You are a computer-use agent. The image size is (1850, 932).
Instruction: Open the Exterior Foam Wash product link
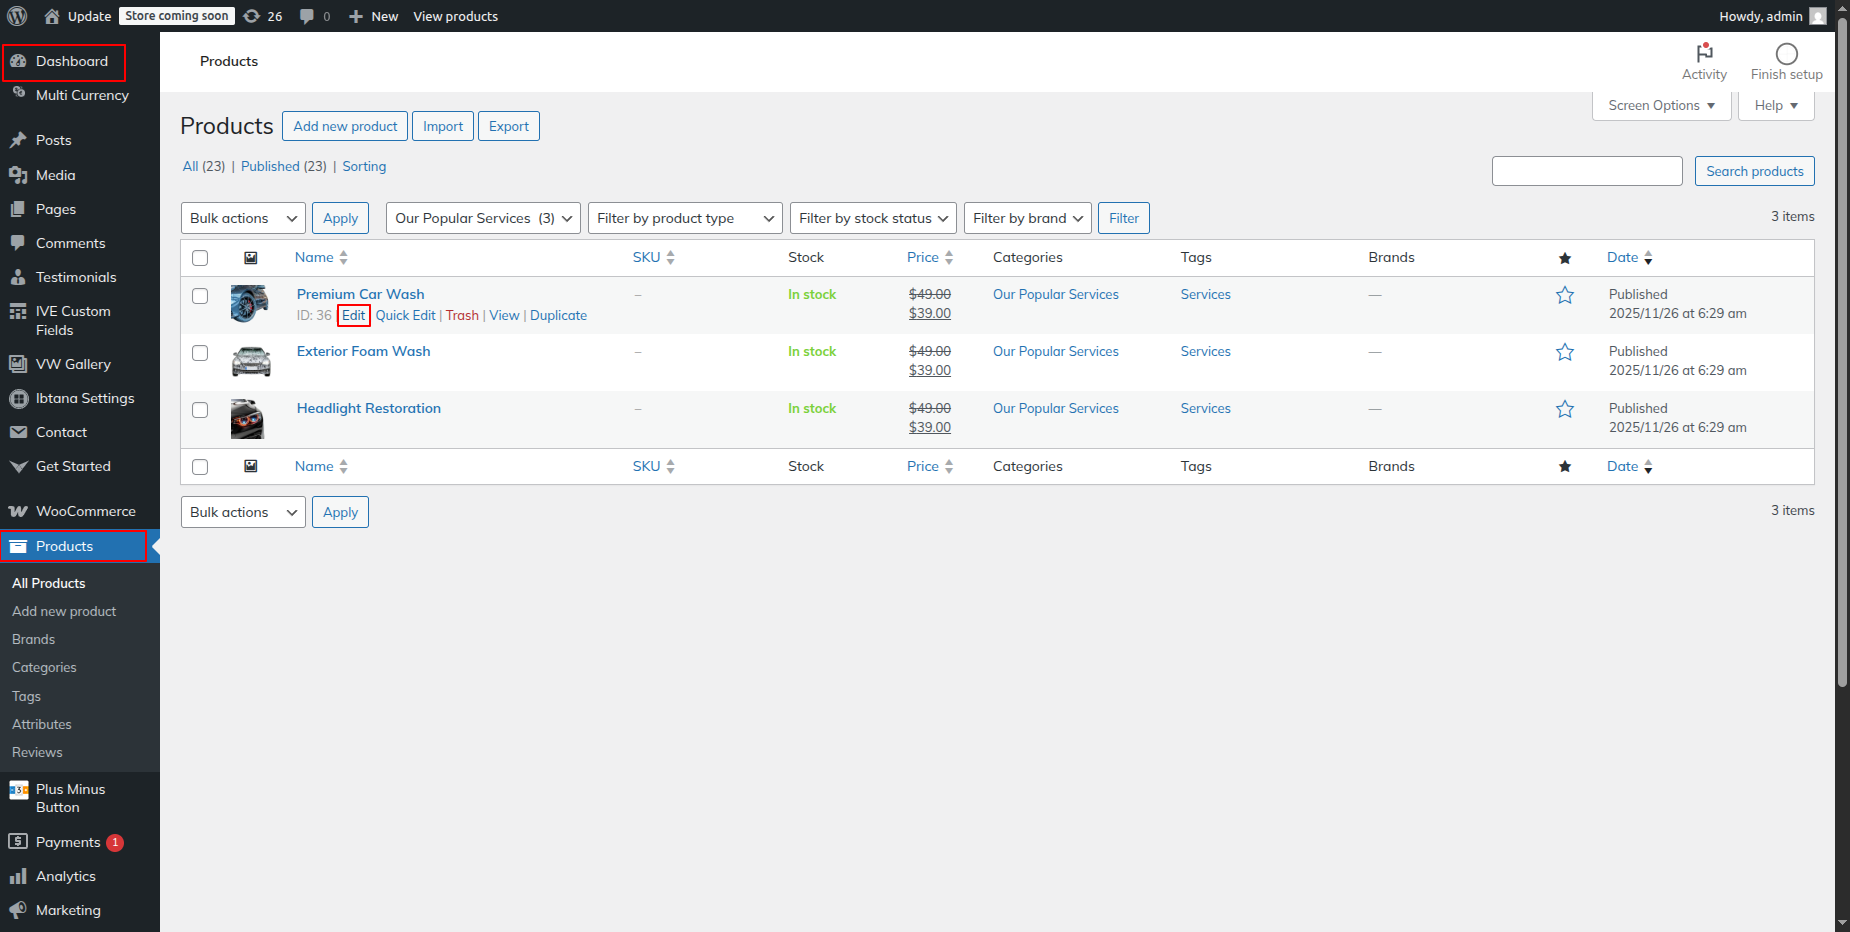click(x=363, y=351)
